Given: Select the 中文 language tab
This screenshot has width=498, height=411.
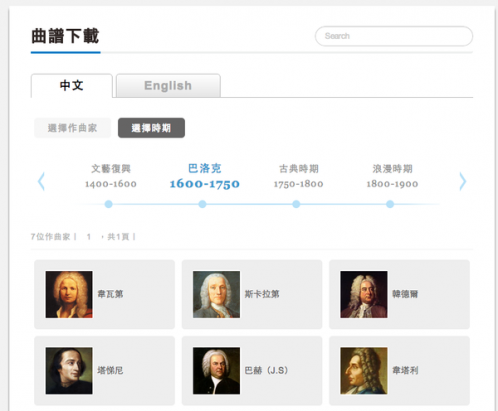Looking at the screenshot, I should 72,86.
